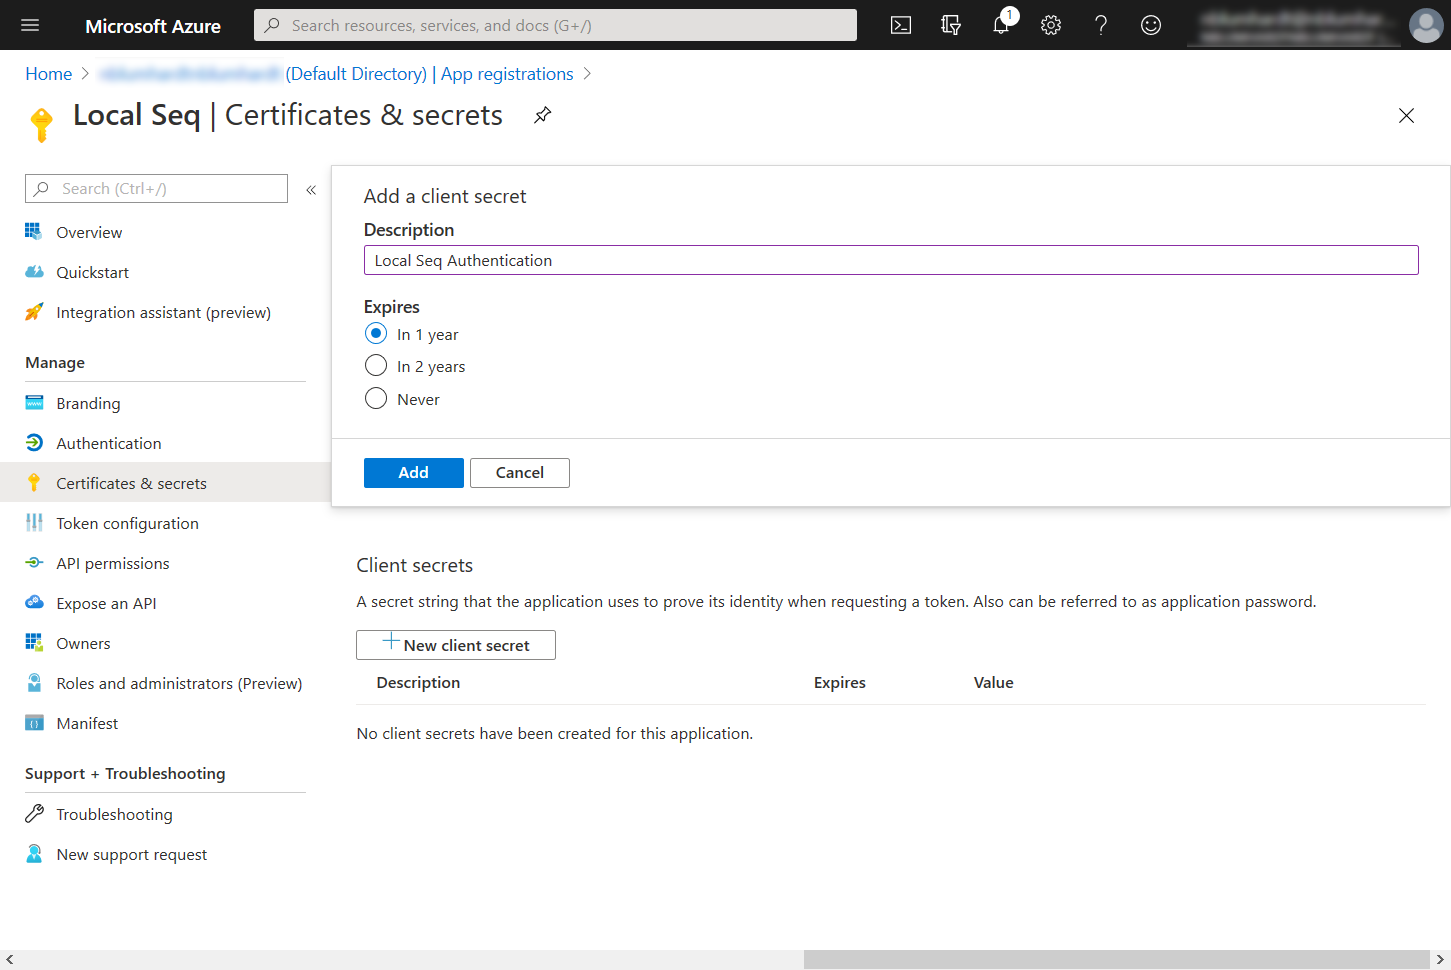
Task: Click the New client secret button
Action: 456,645
